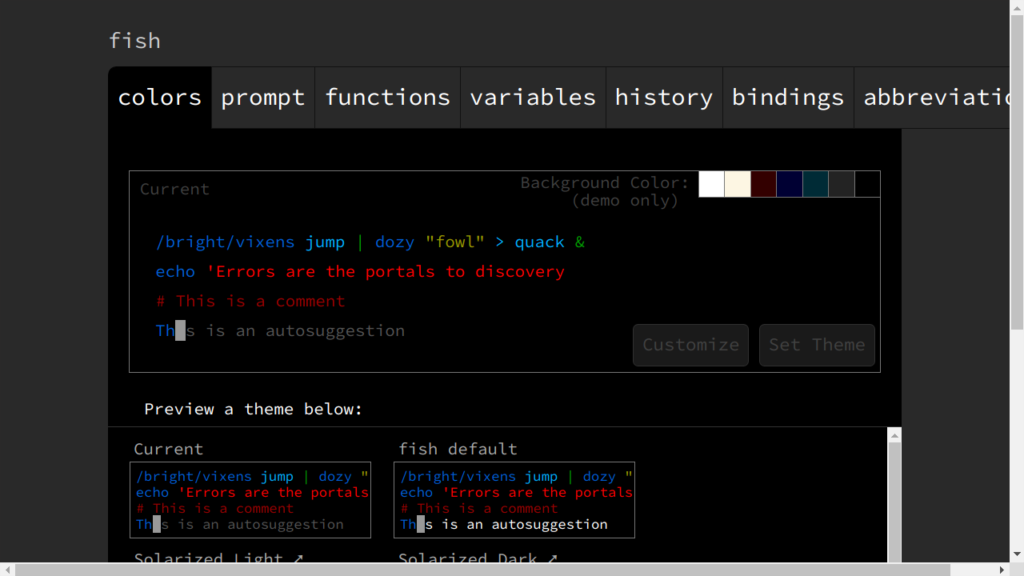The image size is (1024, 576).
Task: Click the 'Background Color:' label
Action: pyautogui.click(x=604, y=183)
